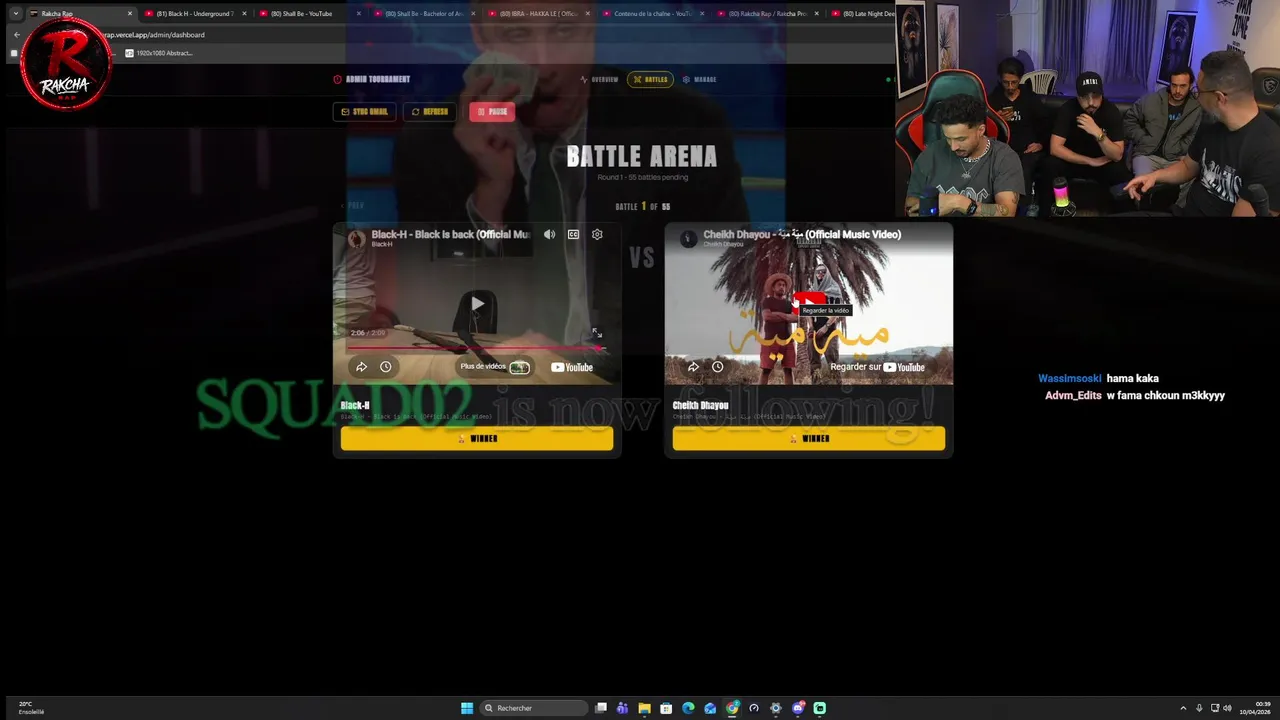The width and height of the screenshot is (1280, 720).
Task: Share the Cheikh Dhayou video
Action: pos(693,367)
